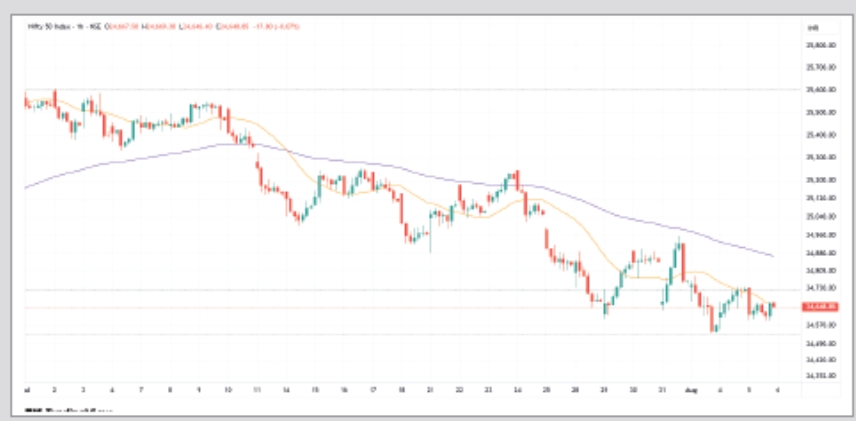Image resolution: width=856 pixels, height=421 pixels.
Task: Click the watermark text at bottom left
Action: coord(65,410)
